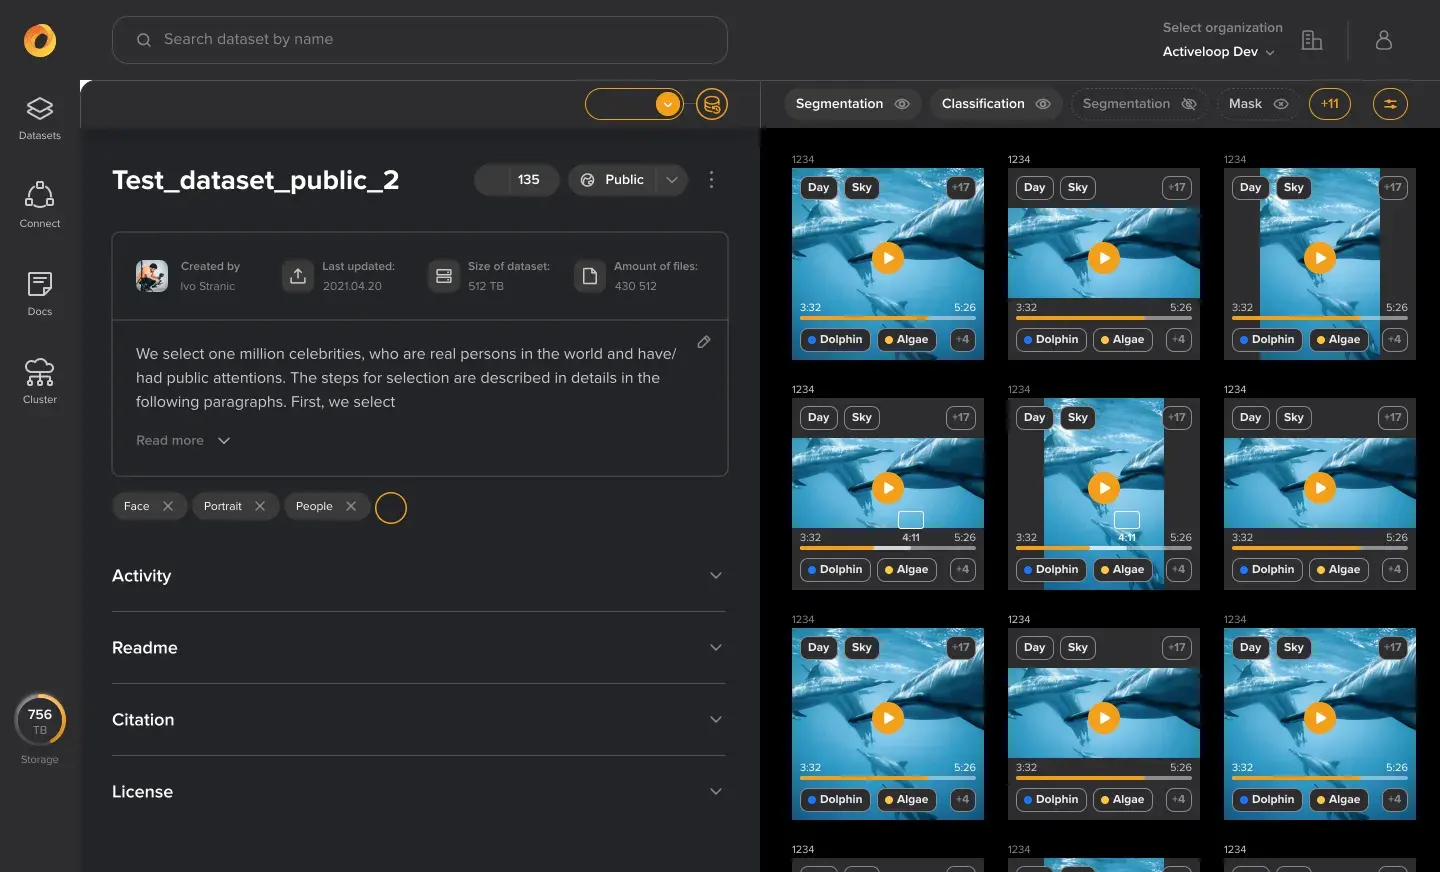Open Datasets from the sidebar
This screenshot has width=1440, height=872.
pyautogui.click(x=40, y=117)
